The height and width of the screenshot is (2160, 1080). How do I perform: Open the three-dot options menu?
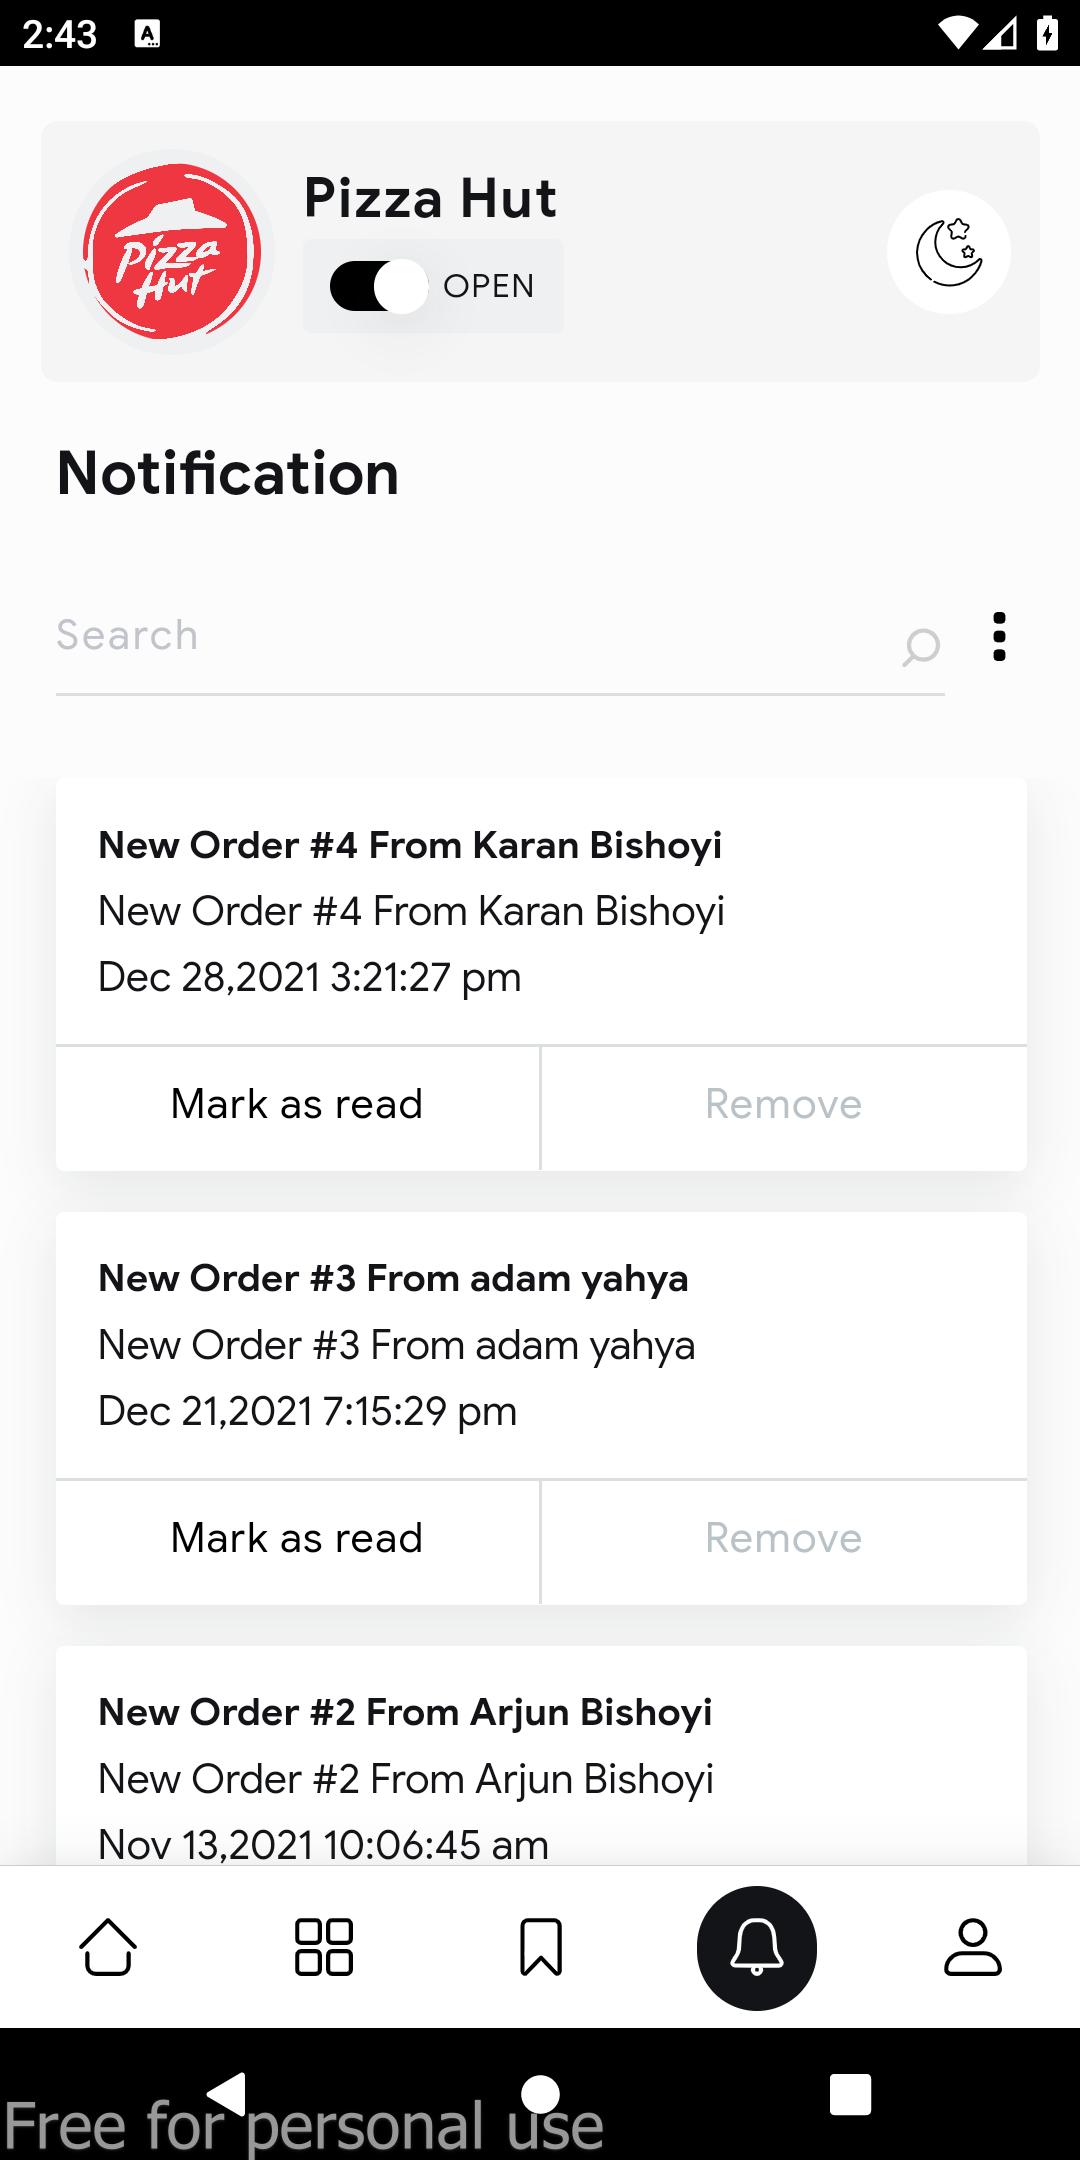999,637
